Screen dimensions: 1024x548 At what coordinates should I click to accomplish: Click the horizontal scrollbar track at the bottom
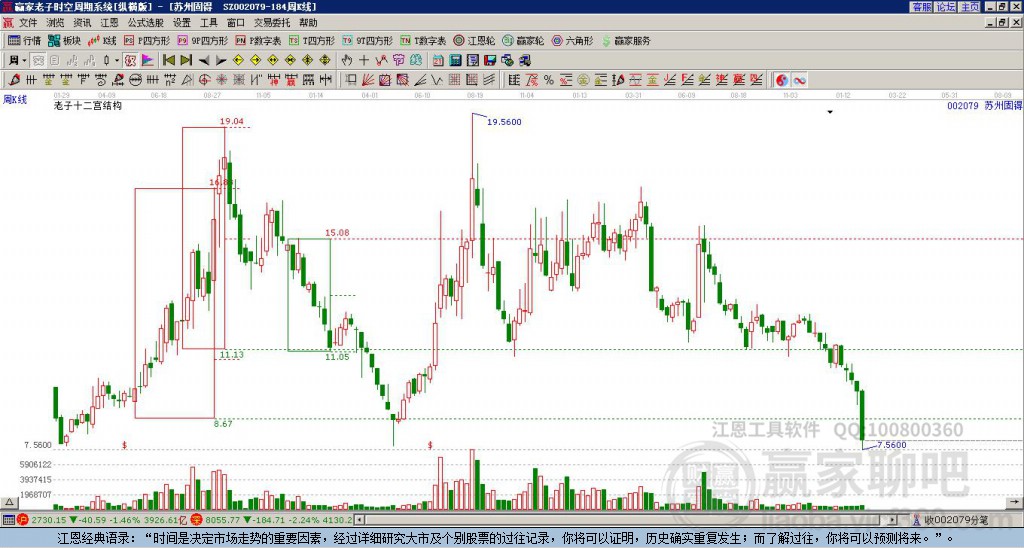pyautogui.click(x=626, y=520)
